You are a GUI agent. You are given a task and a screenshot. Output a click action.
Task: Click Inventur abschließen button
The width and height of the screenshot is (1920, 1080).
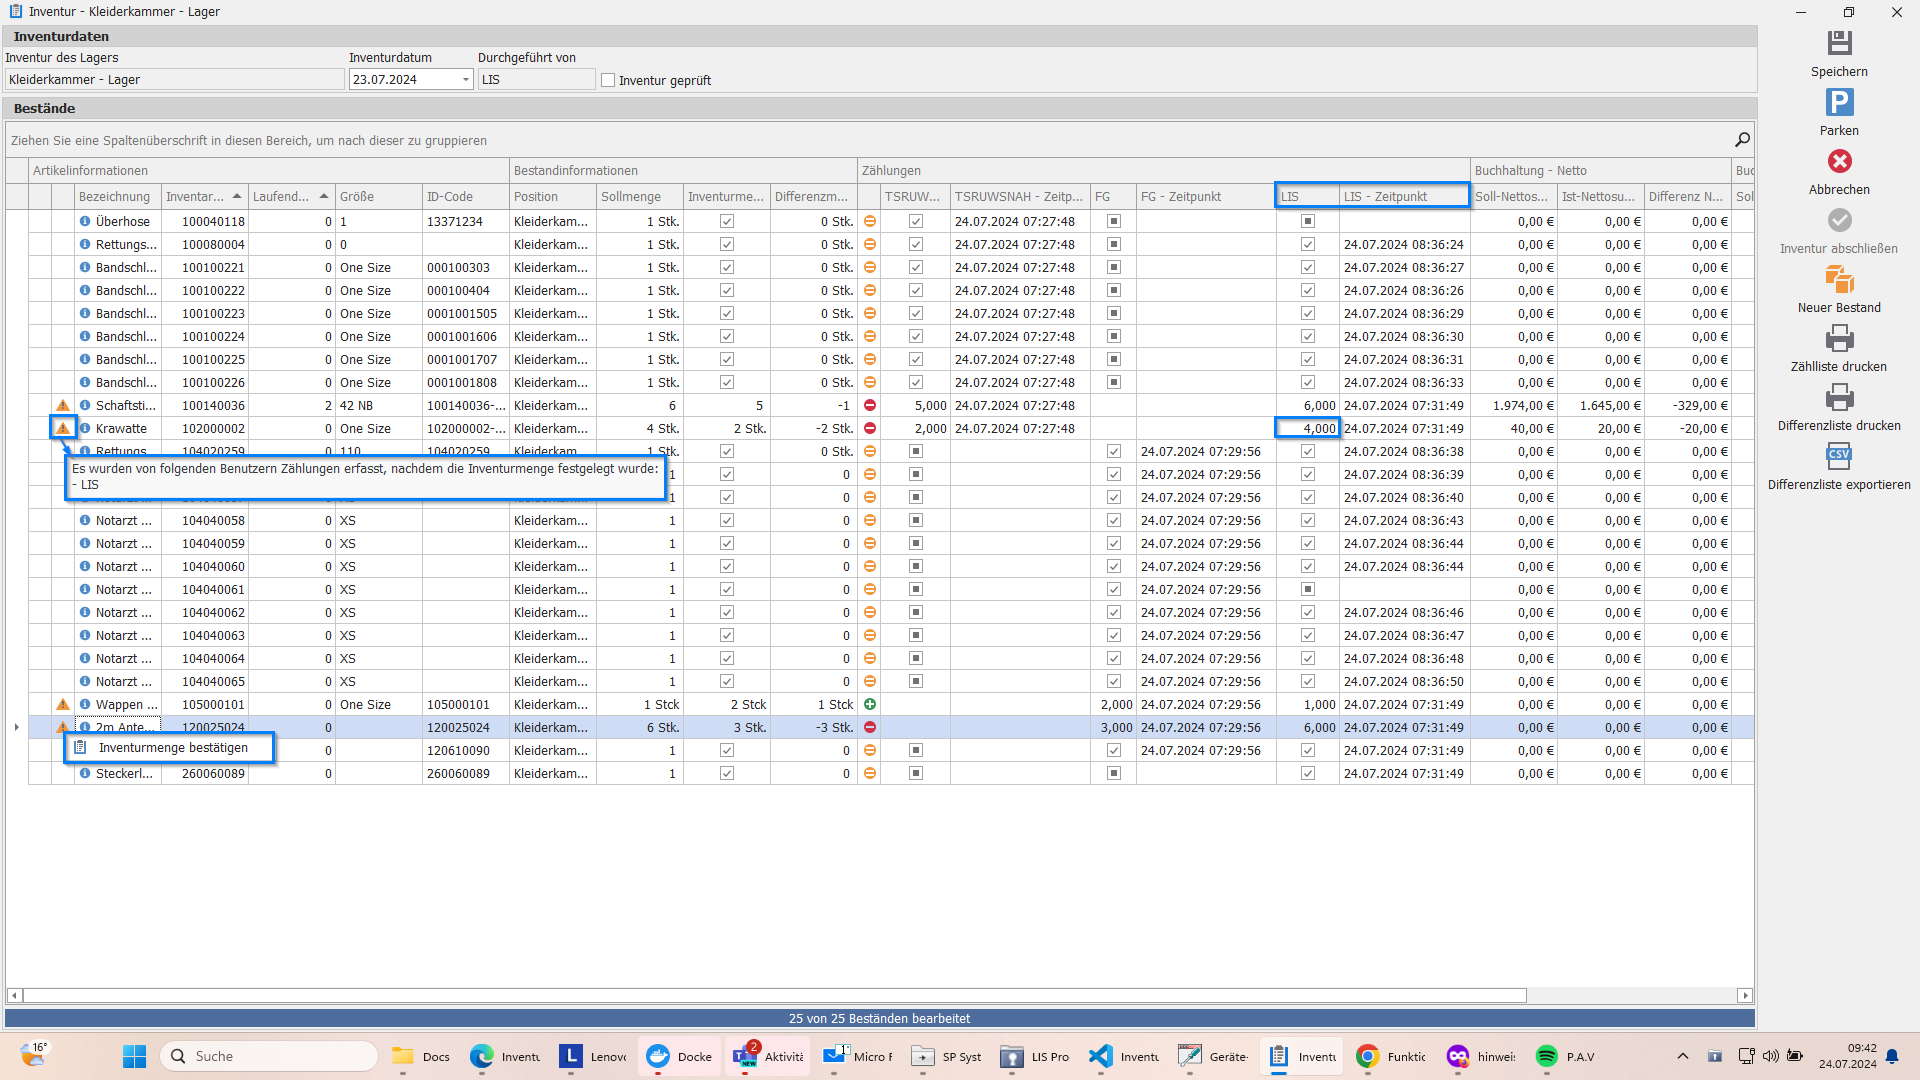point(1839,221)
